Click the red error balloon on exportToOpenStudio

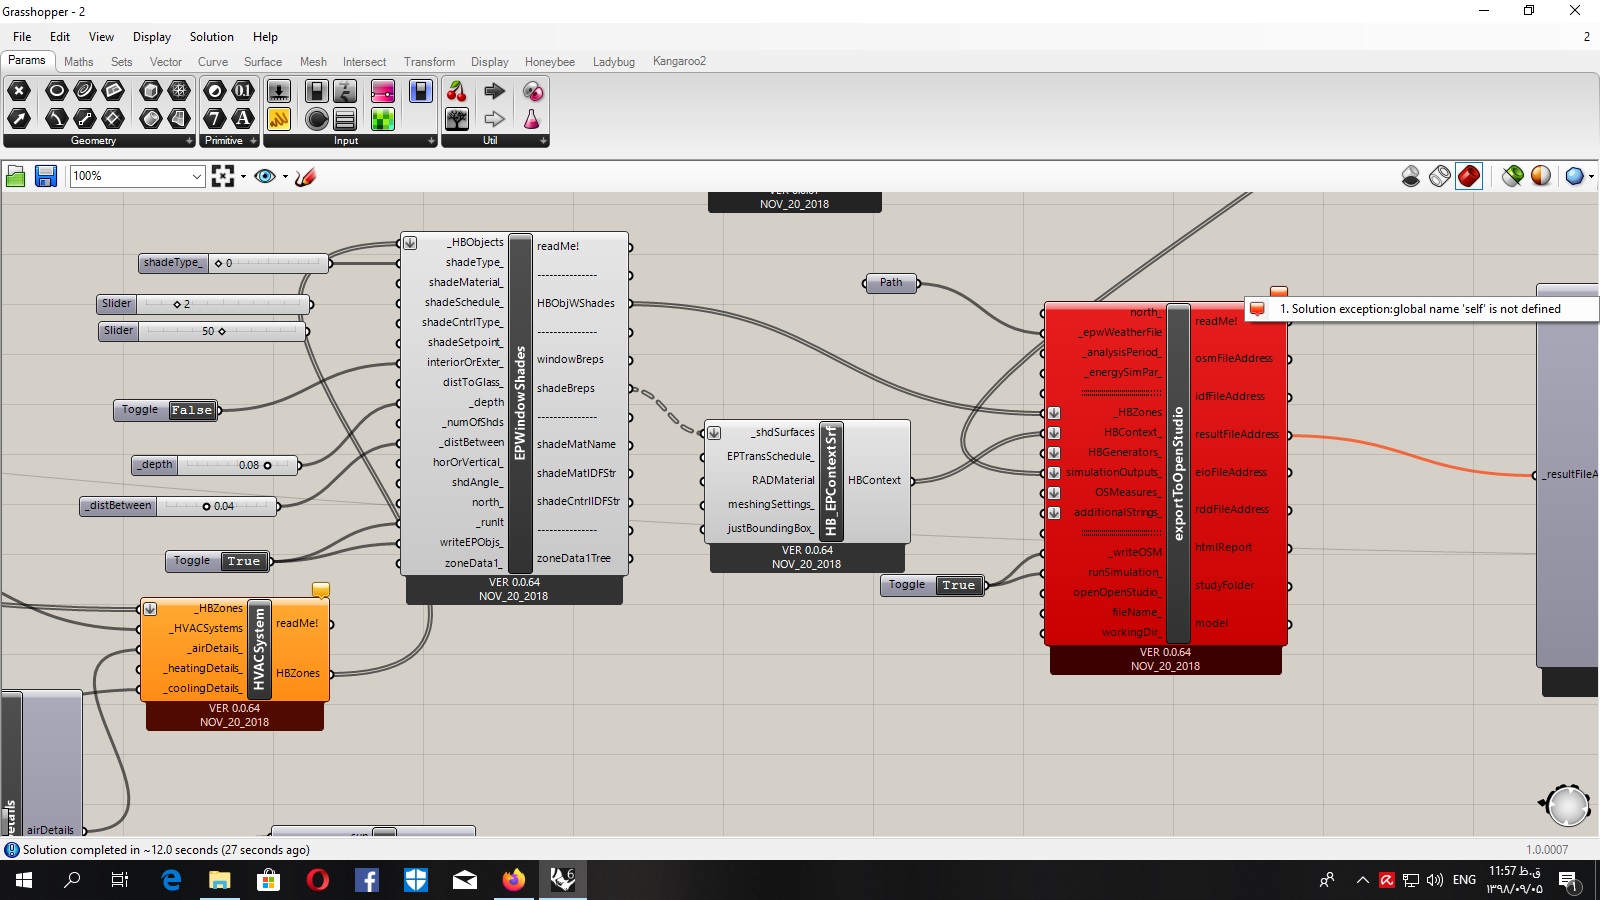tap(1279, 293)
